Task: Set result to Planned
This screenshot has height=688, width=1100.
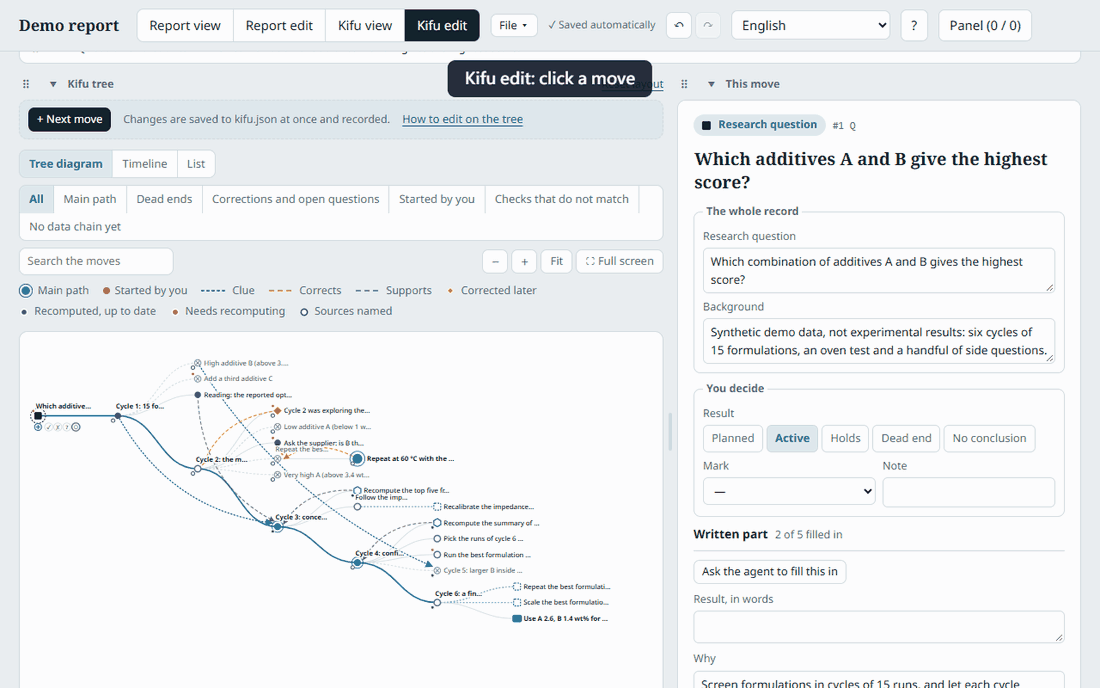Action: click(732, 438)
